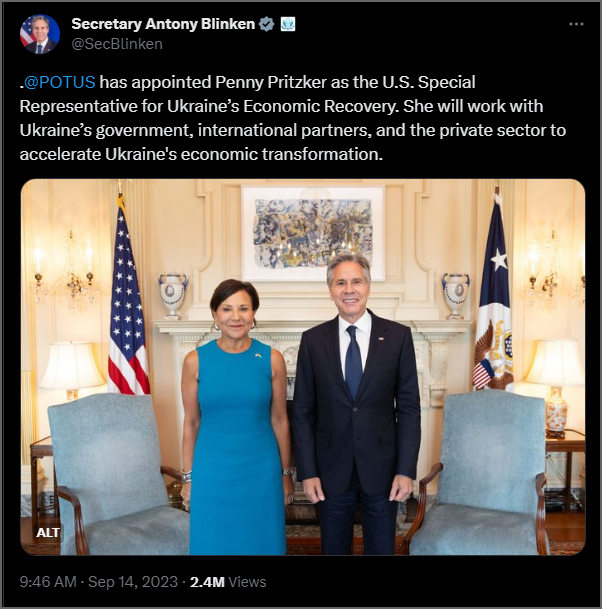Click the man in the dark suit
This screenshot has height=609, width=602.
[356, 404]
